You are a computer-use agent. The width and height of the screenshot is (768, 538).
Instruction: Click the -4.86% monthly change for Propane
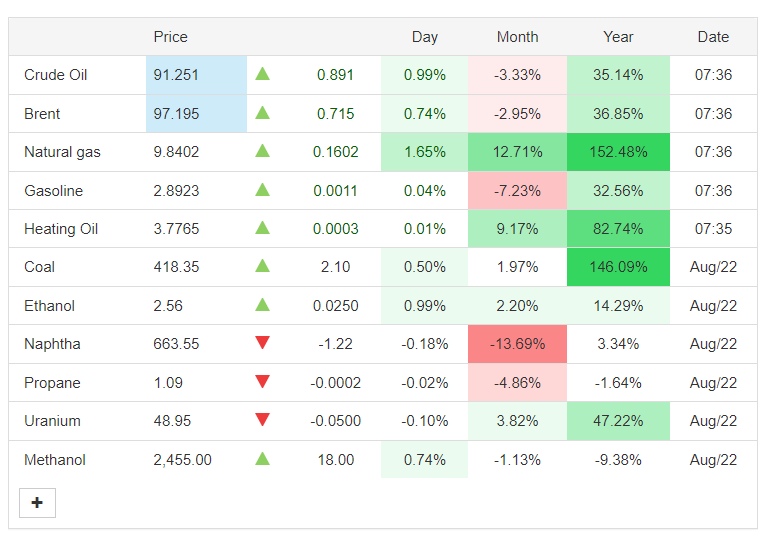coord(517,383)
